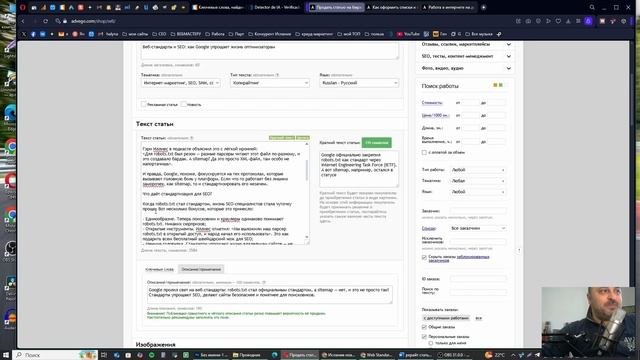The width and height of the screenshot is (640, 360).
Task: Click the heart bookmark icon in address bar
Action: pos(558,21)
